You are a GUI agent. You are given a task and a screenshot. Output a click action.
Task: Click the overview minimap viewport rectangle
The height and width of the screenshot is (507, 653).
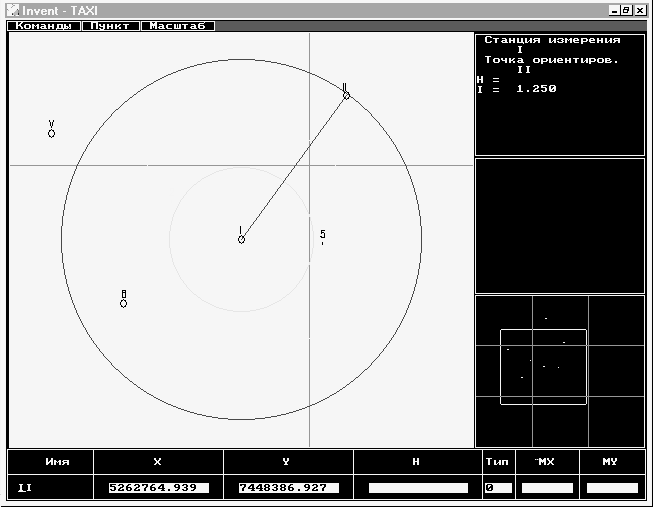[543, 367]
